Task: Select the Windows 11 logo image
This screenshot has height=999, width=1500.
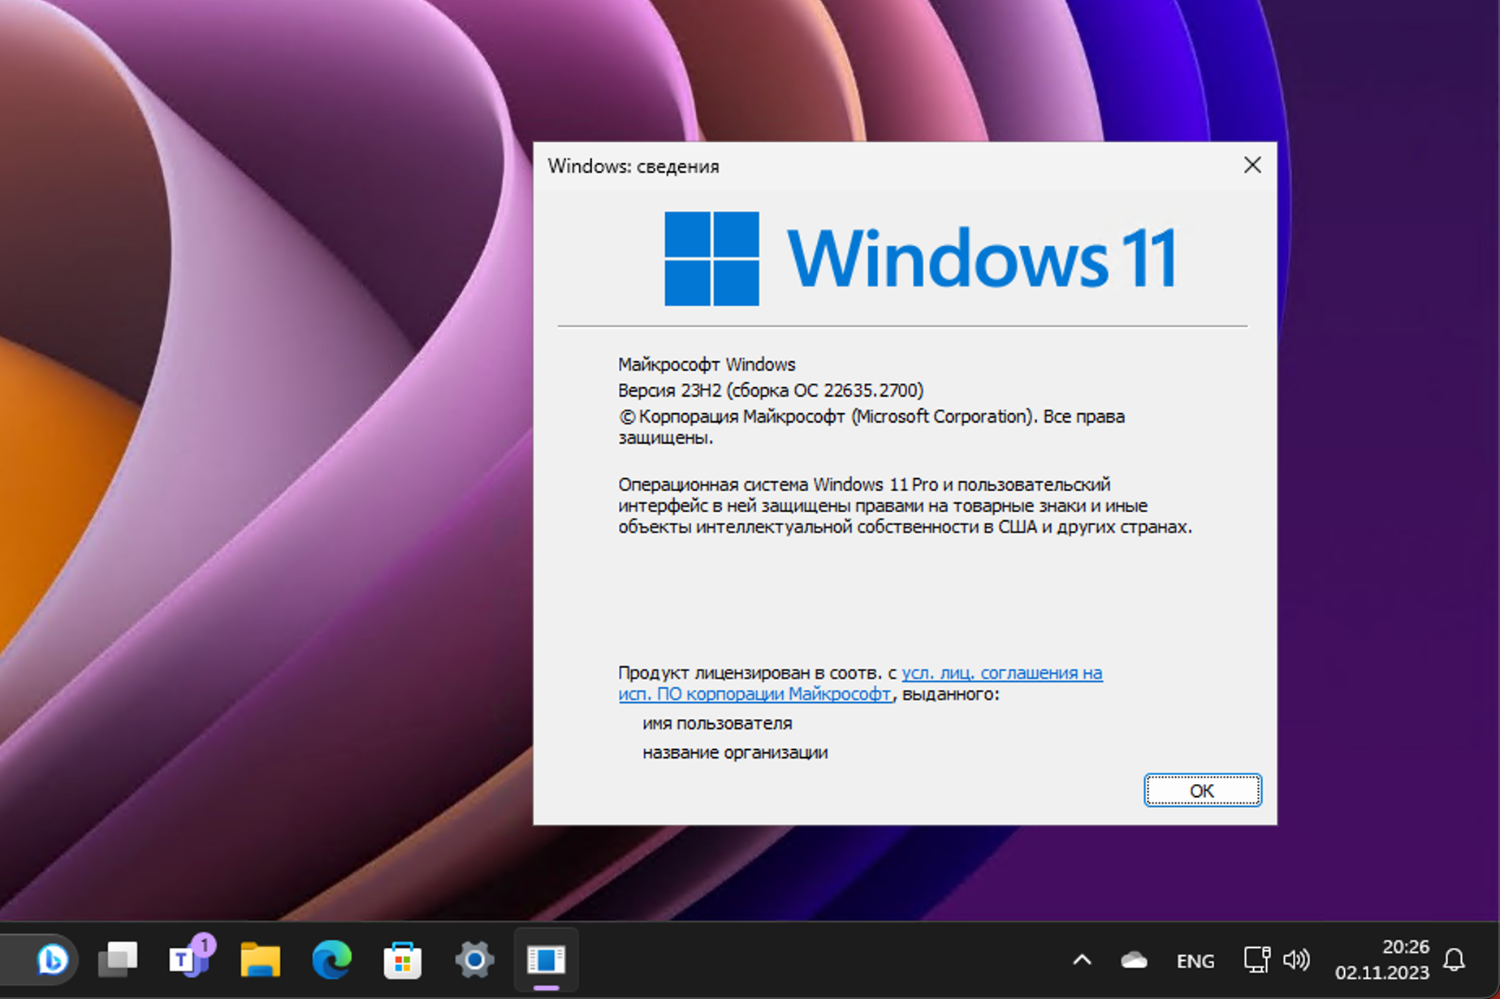Action: 920,257
